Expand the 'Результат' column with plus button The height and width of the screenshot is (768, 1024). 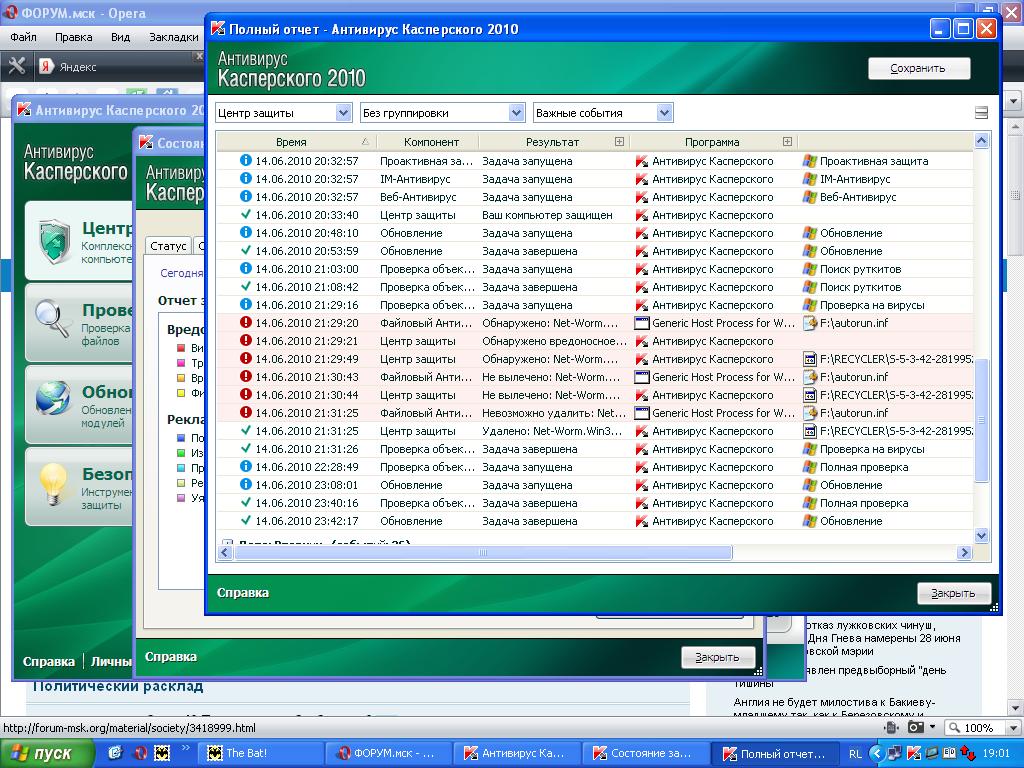(619, 142)
